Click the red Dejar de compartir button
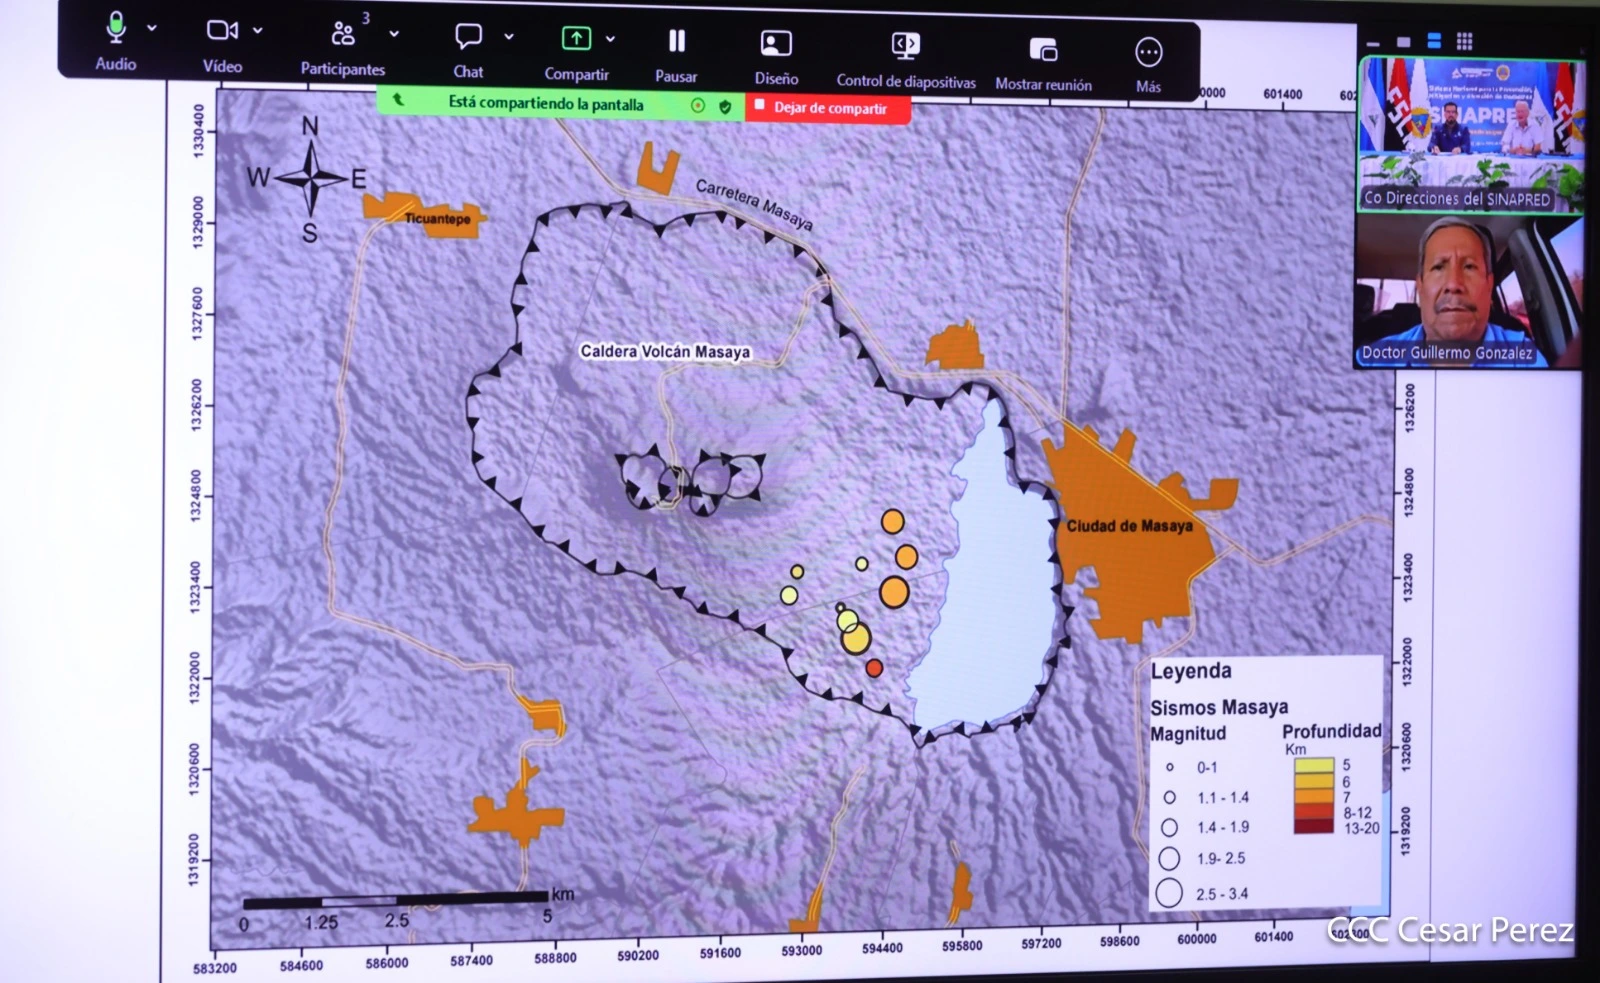This screenshot has height=983, width=1600. coord(827,108)
